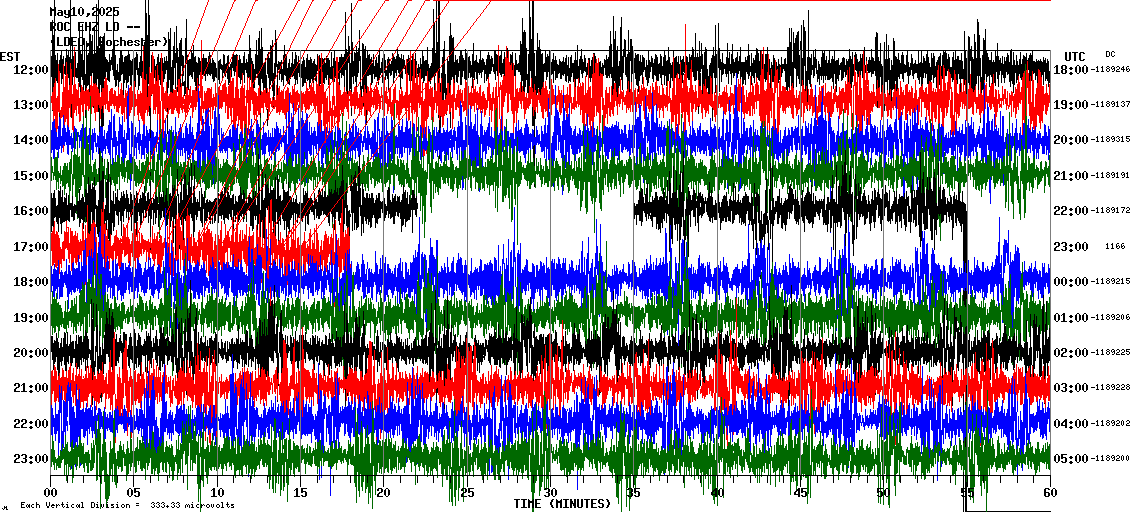Click the (LDEO, Rochester) station name text
The image size is (1130, 519).
pyautogui.click(x=110, y=42)
